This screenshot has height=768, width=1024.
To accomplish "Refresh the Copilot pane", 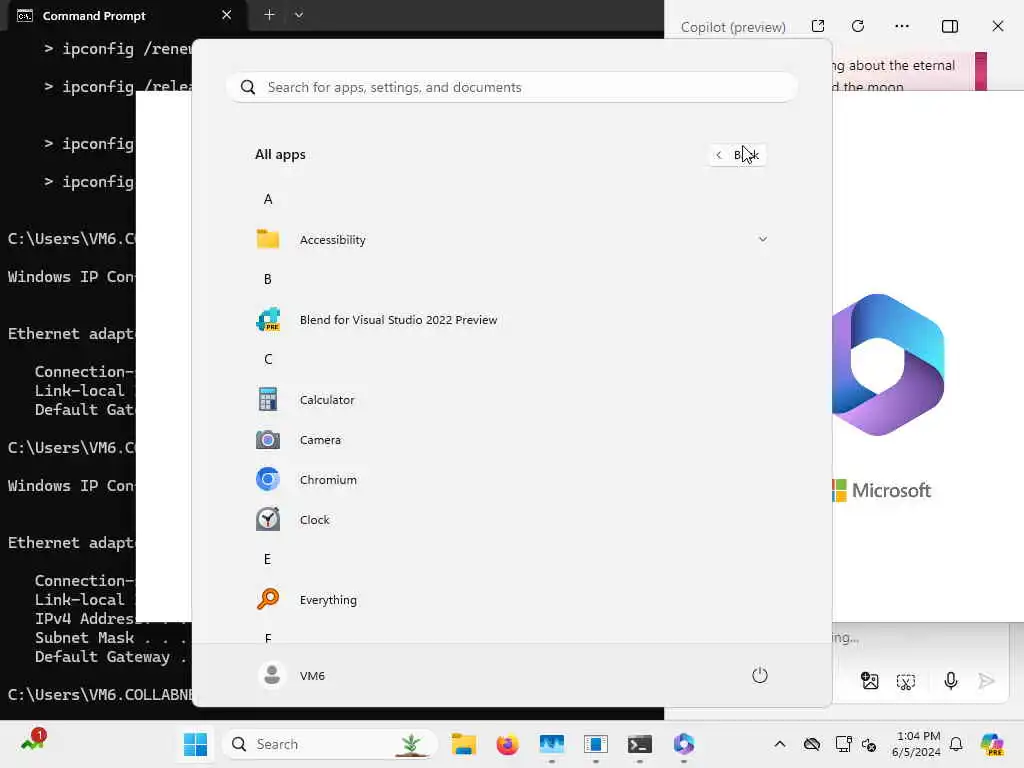I will (858, 26).
